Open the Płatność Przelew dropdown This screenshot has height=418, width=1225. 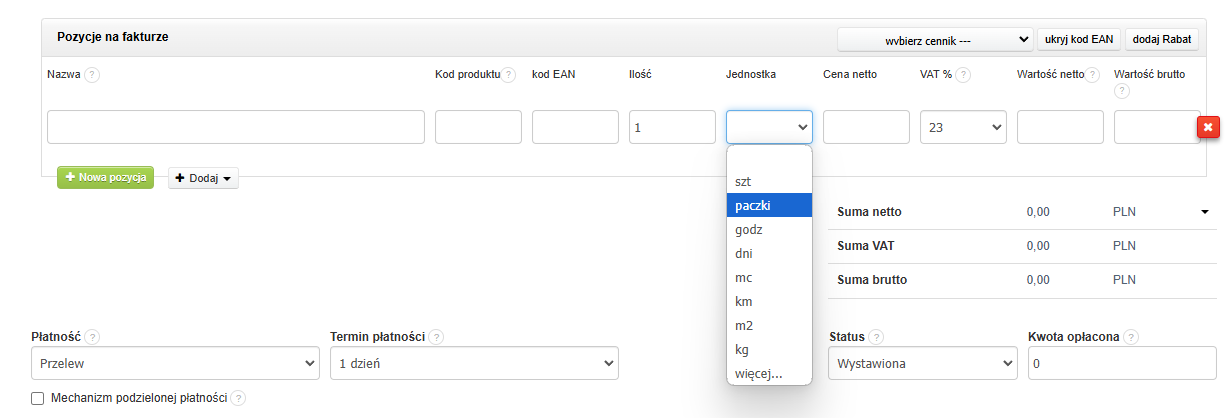tap(175, 364)
